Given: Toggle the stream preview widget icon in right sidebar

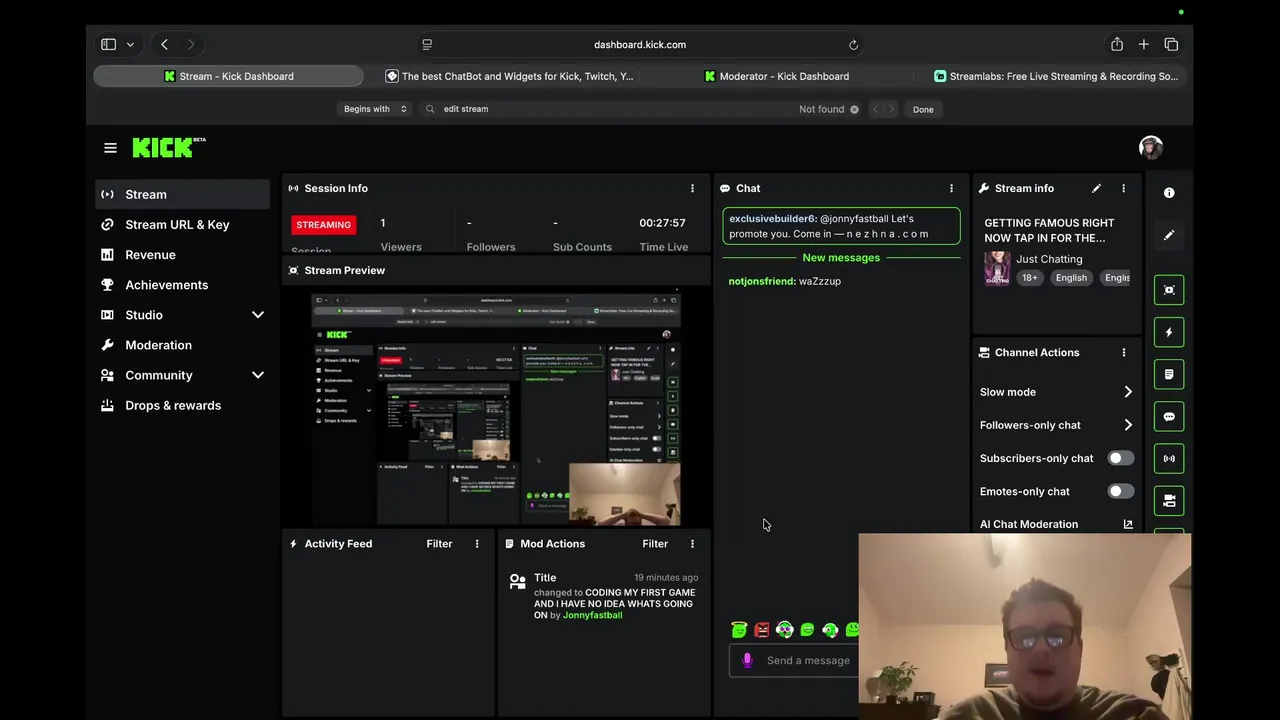Looking at the screenshot, I should coord(1169,290).
